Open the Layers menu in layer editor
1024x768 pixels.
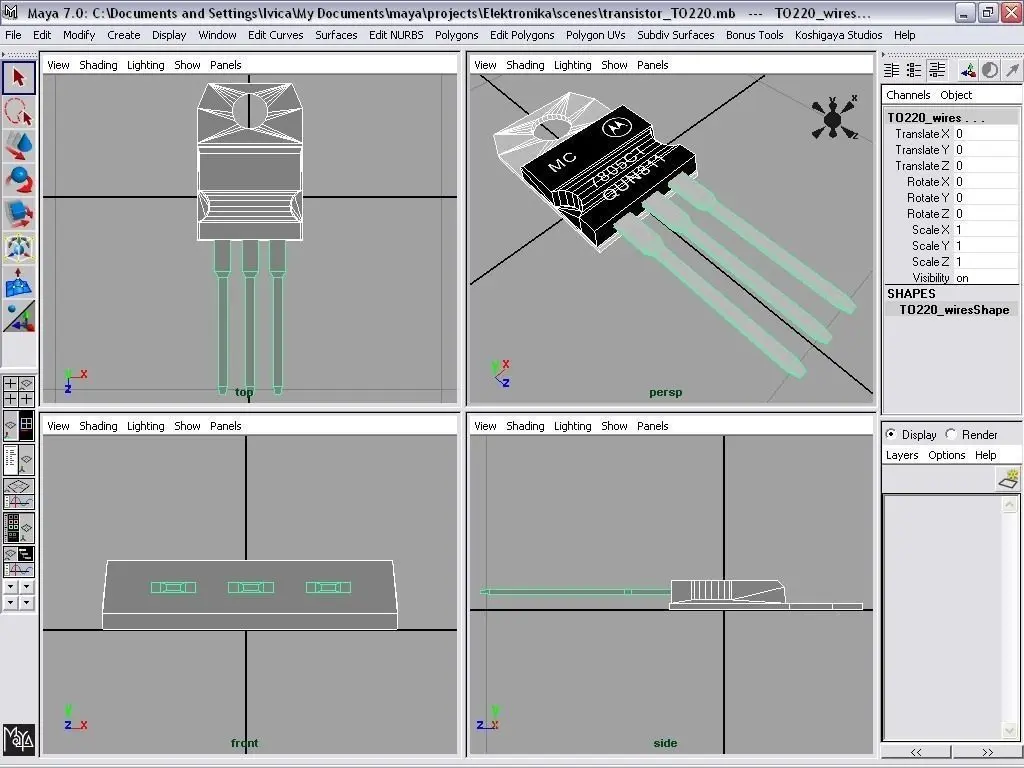(x=902, y=455)
